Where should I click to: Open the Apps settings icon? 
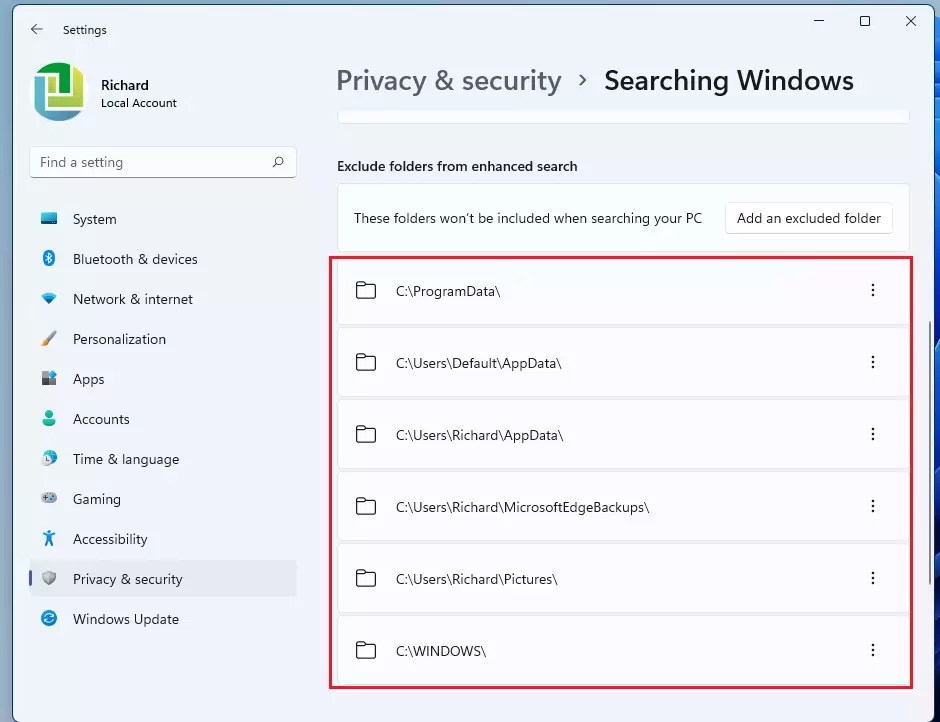(x=48, y=379)
